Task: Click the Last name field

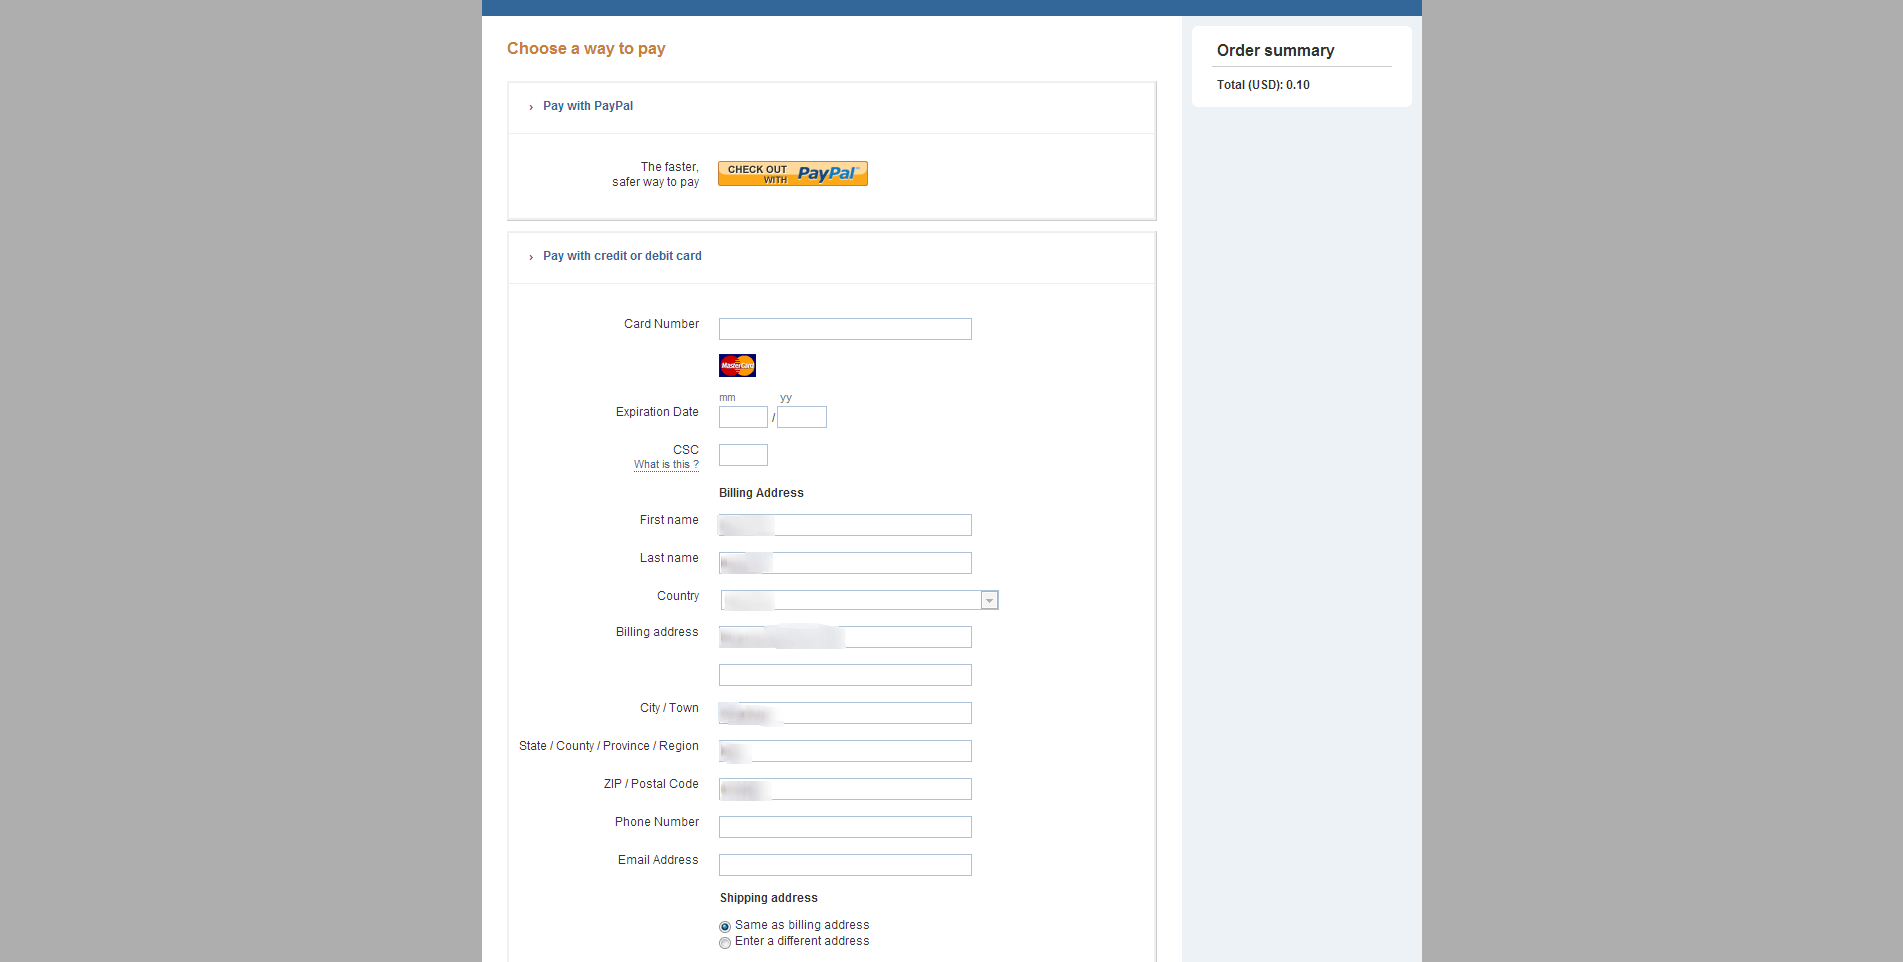Action: pos(845,563)
